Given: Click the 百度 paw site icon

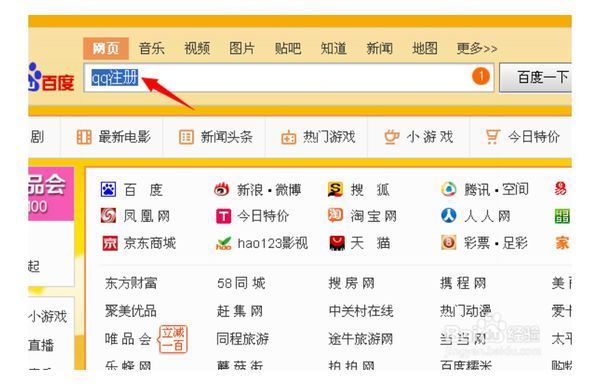Looking at the screenshot, I should pyautogui.click(x=108, y=189).
